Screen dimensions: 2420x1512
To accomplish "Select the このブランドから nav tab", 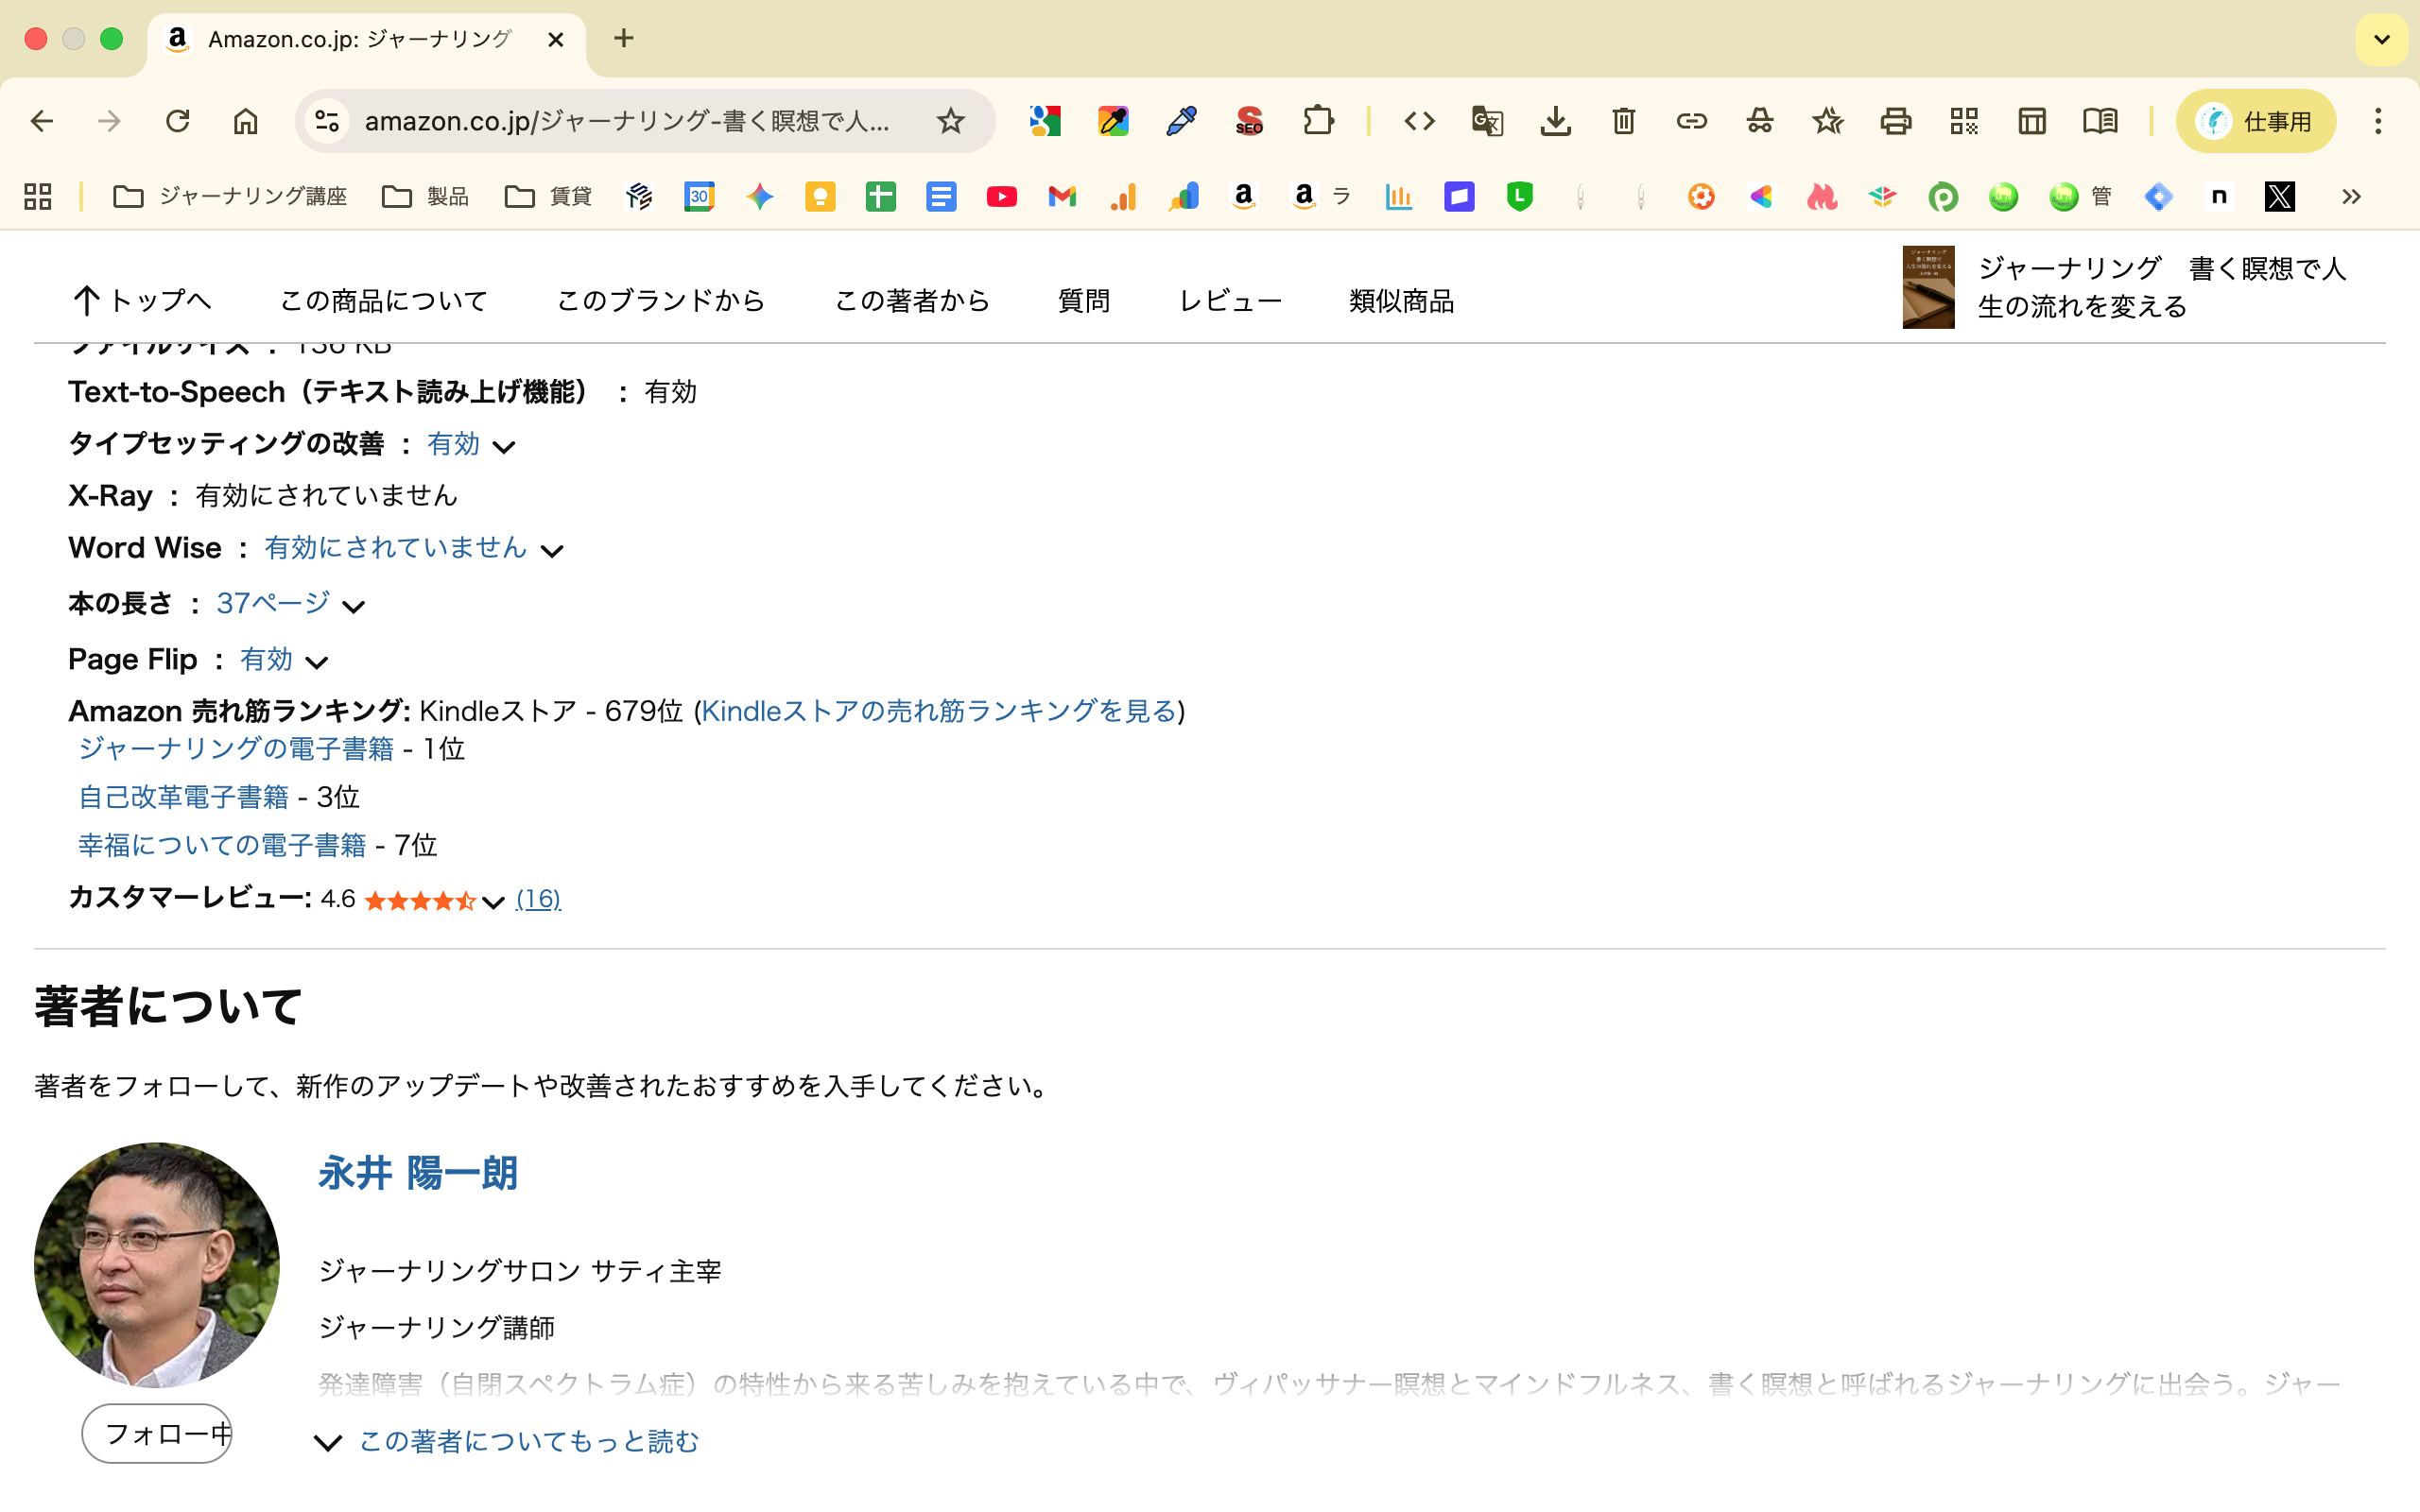I will tap(661, 300).
